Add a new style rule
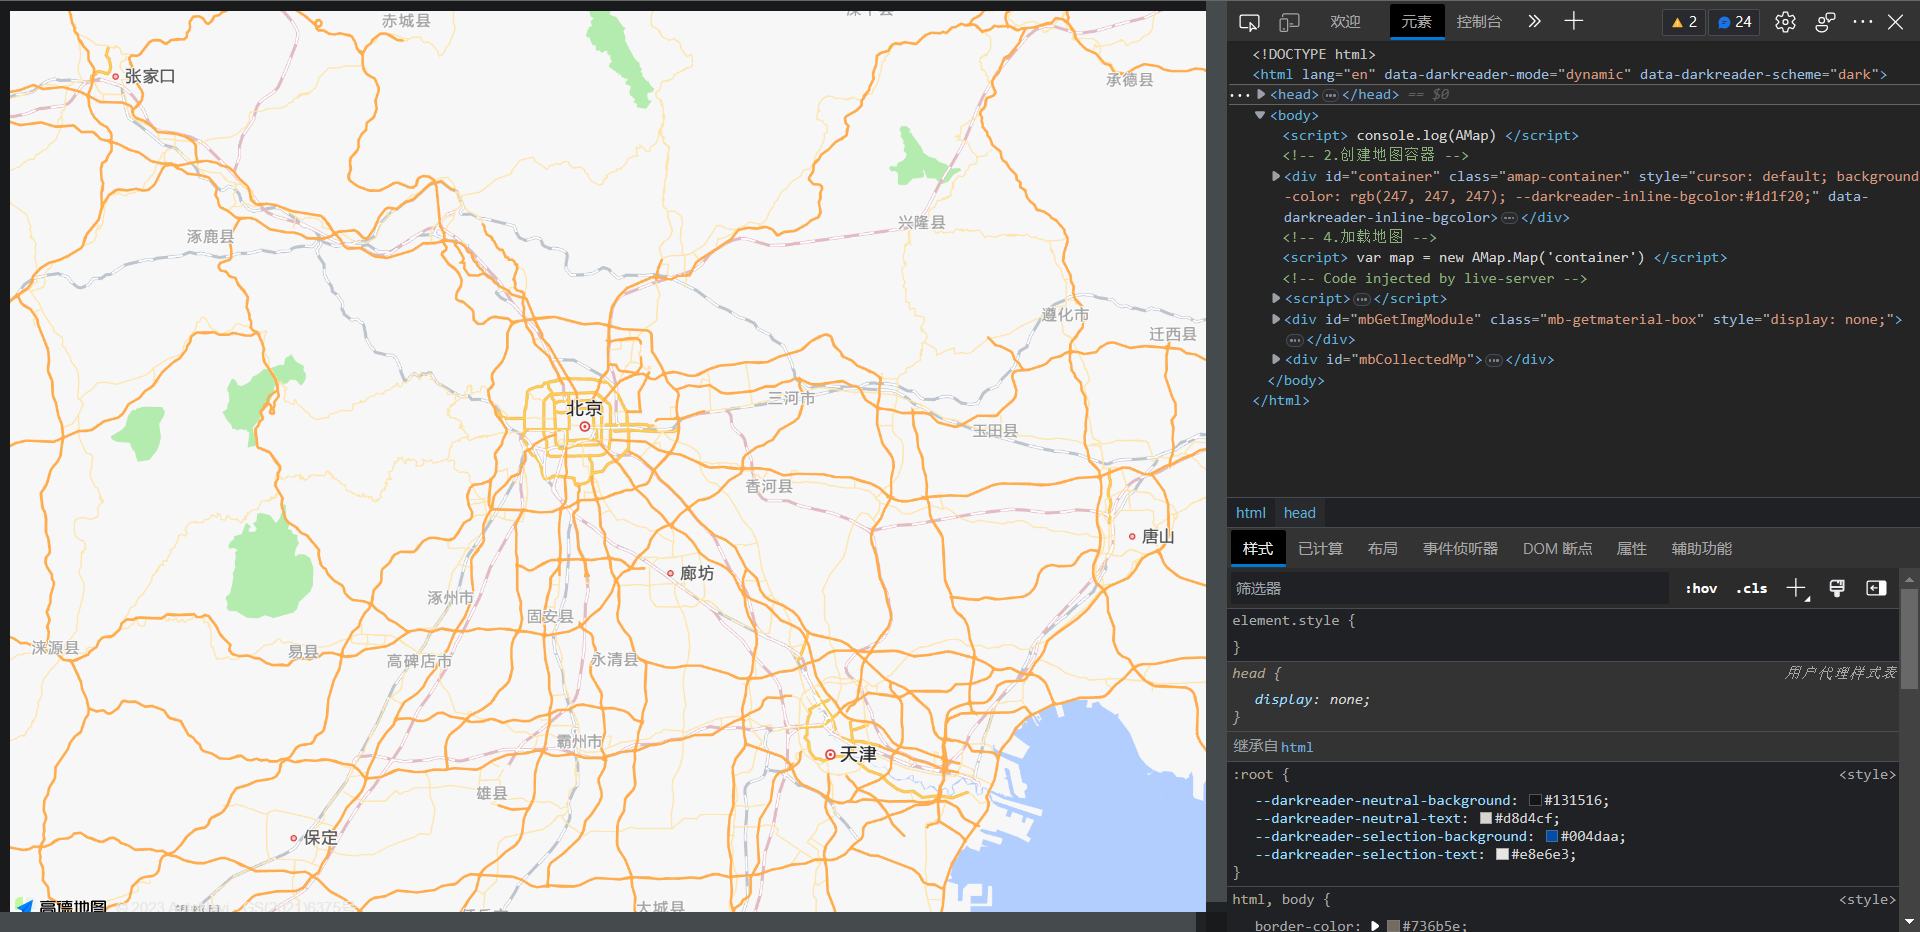 [1797, 588]
